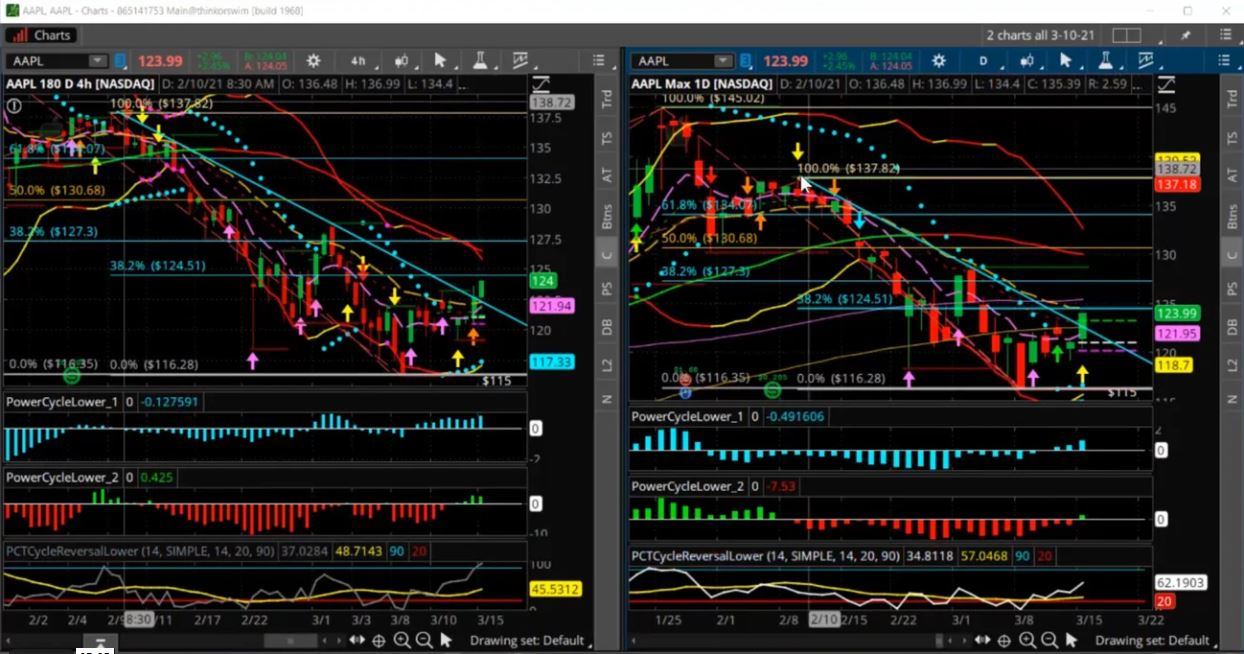The height and width of the screenshot is (654, 1244).
Task: Open the DB side tab on right chart
Action: [1232, 327]
